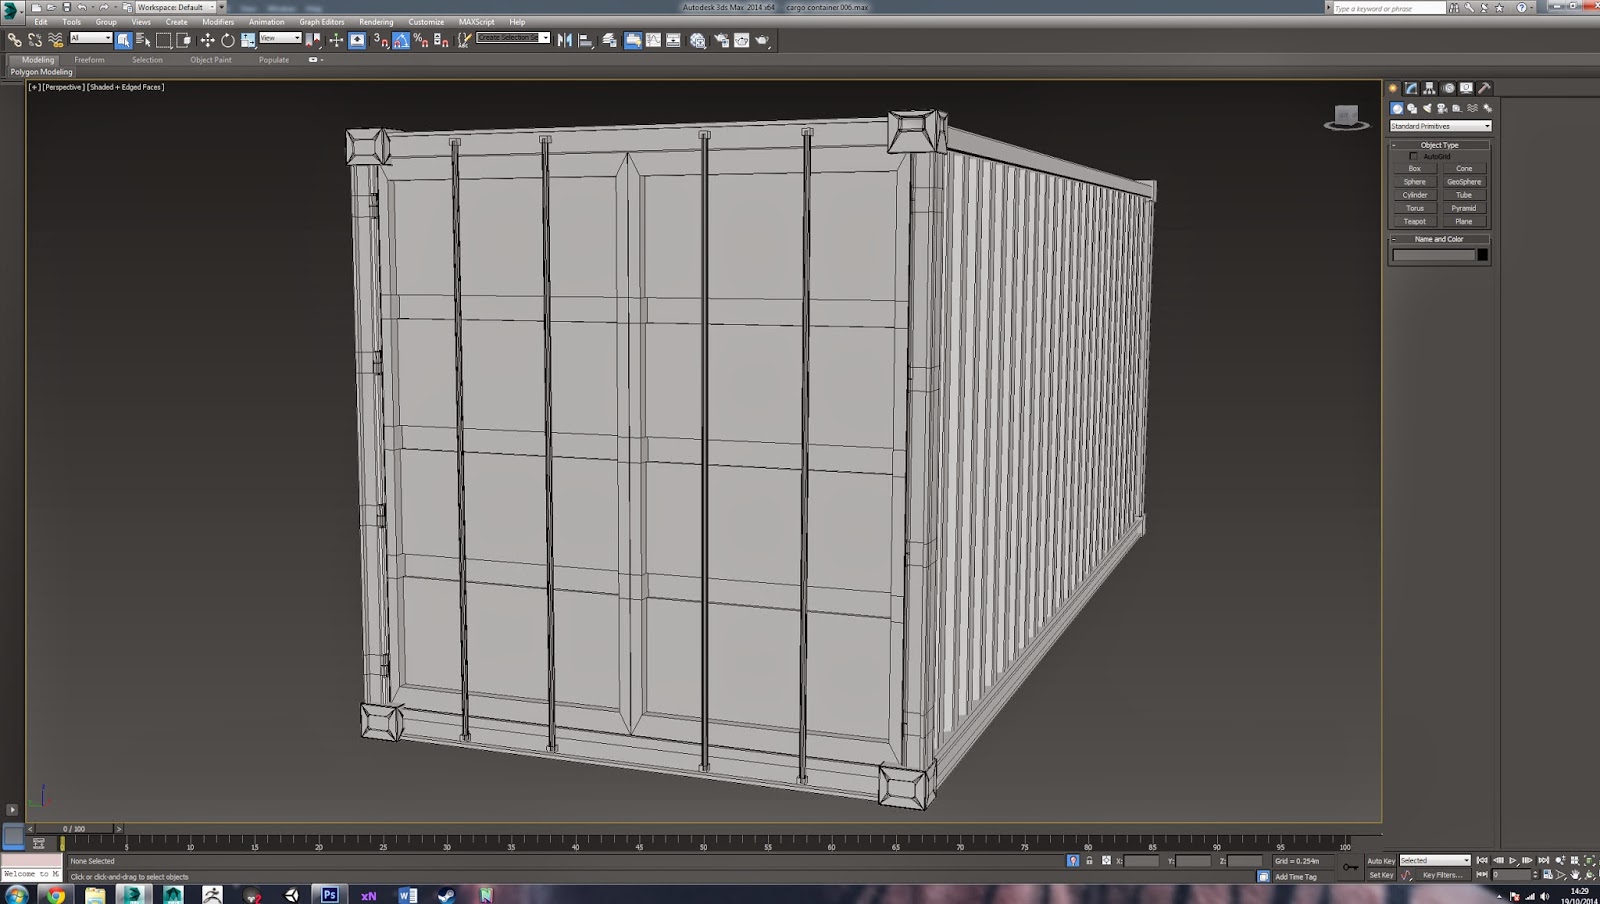The image size is (1600, 904).
Task: Toggle the Auto Key button
Action: click(x=1381, y=861)
